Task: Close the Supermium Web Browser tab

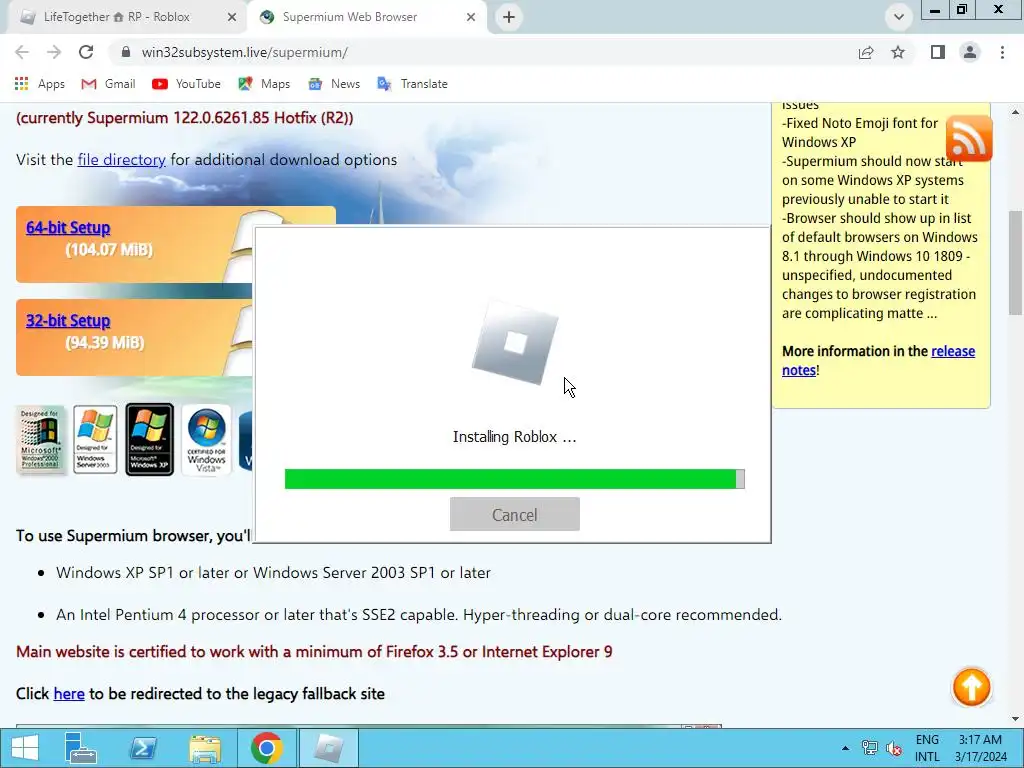Action: point(471,17)
